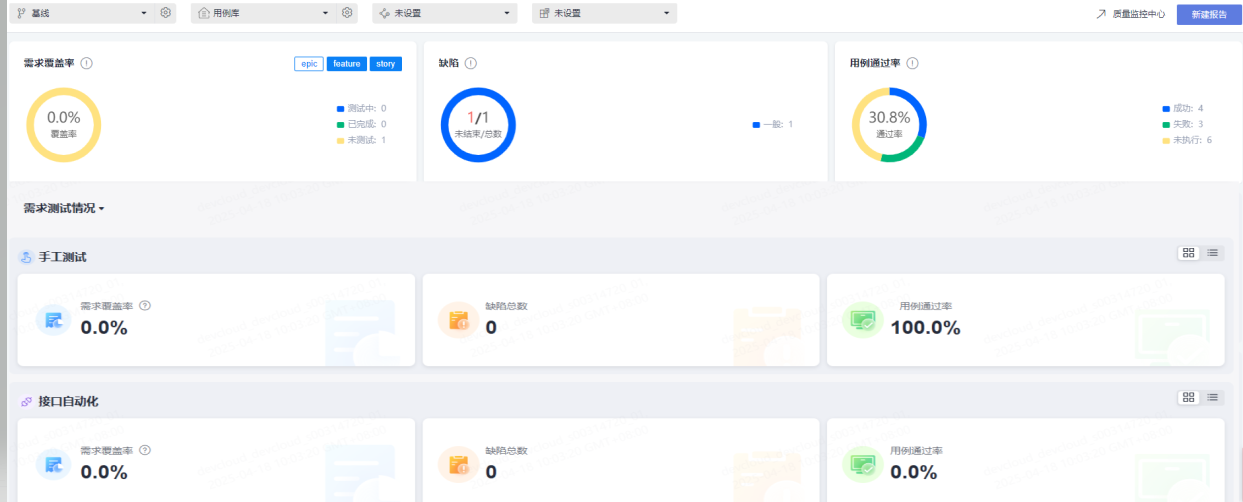The height and width of the screenshot is (502, 1243).
Task: Open the 用例库 dropdown
Action: [x=264, y=13]
